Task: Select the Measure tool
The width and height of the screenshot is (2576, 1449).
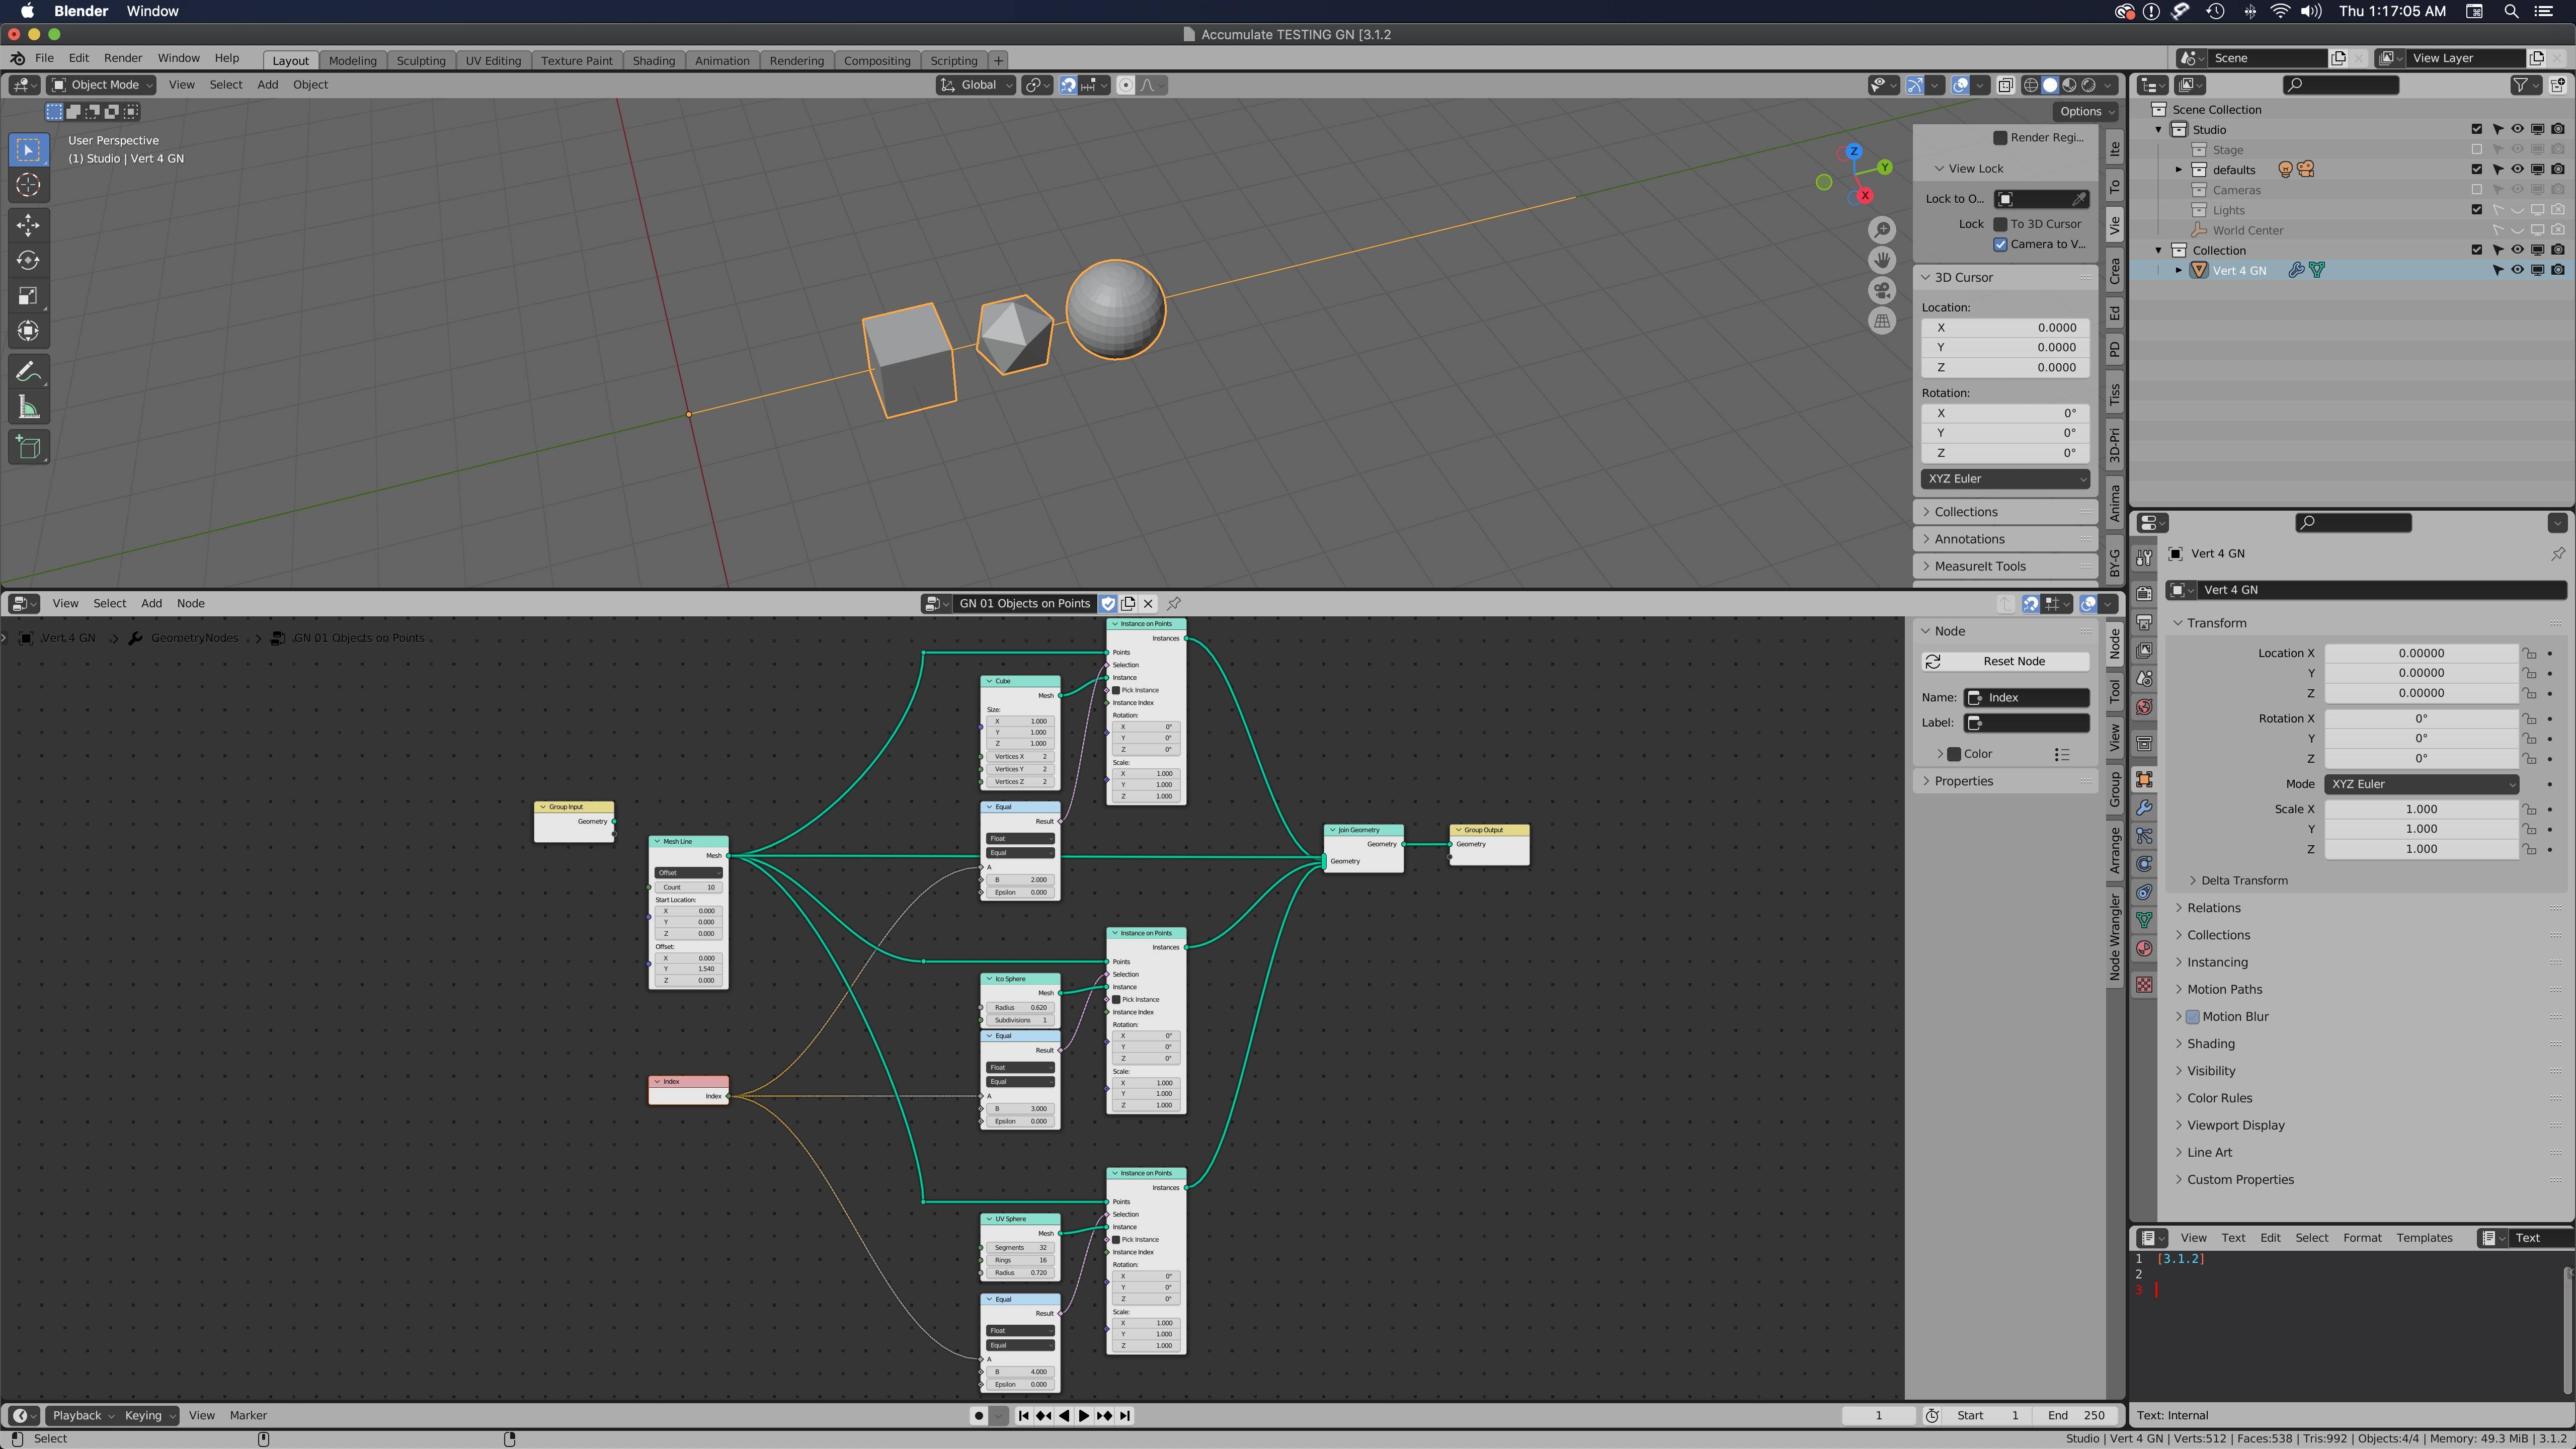Action: click(x=28, y=407)
